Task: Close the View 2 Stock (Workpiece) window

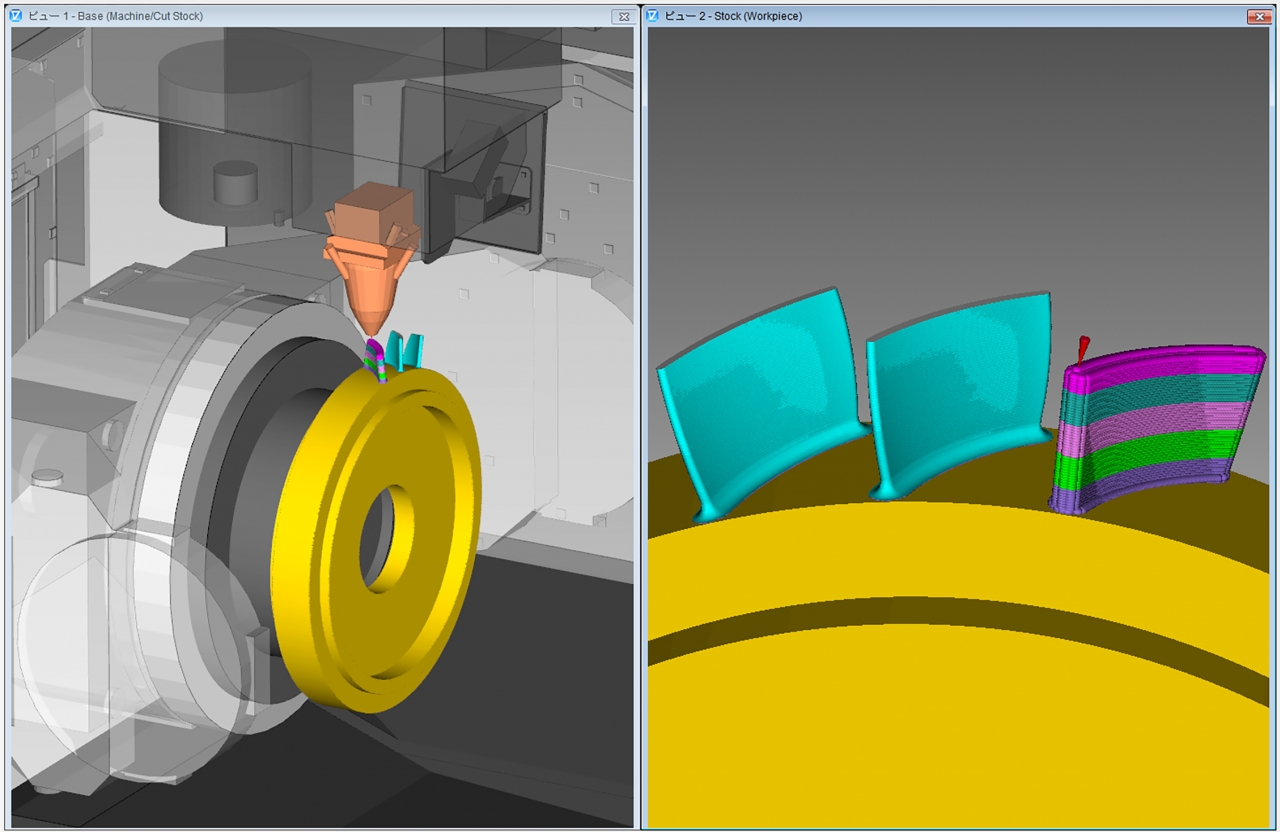Action: [1258, 17]
